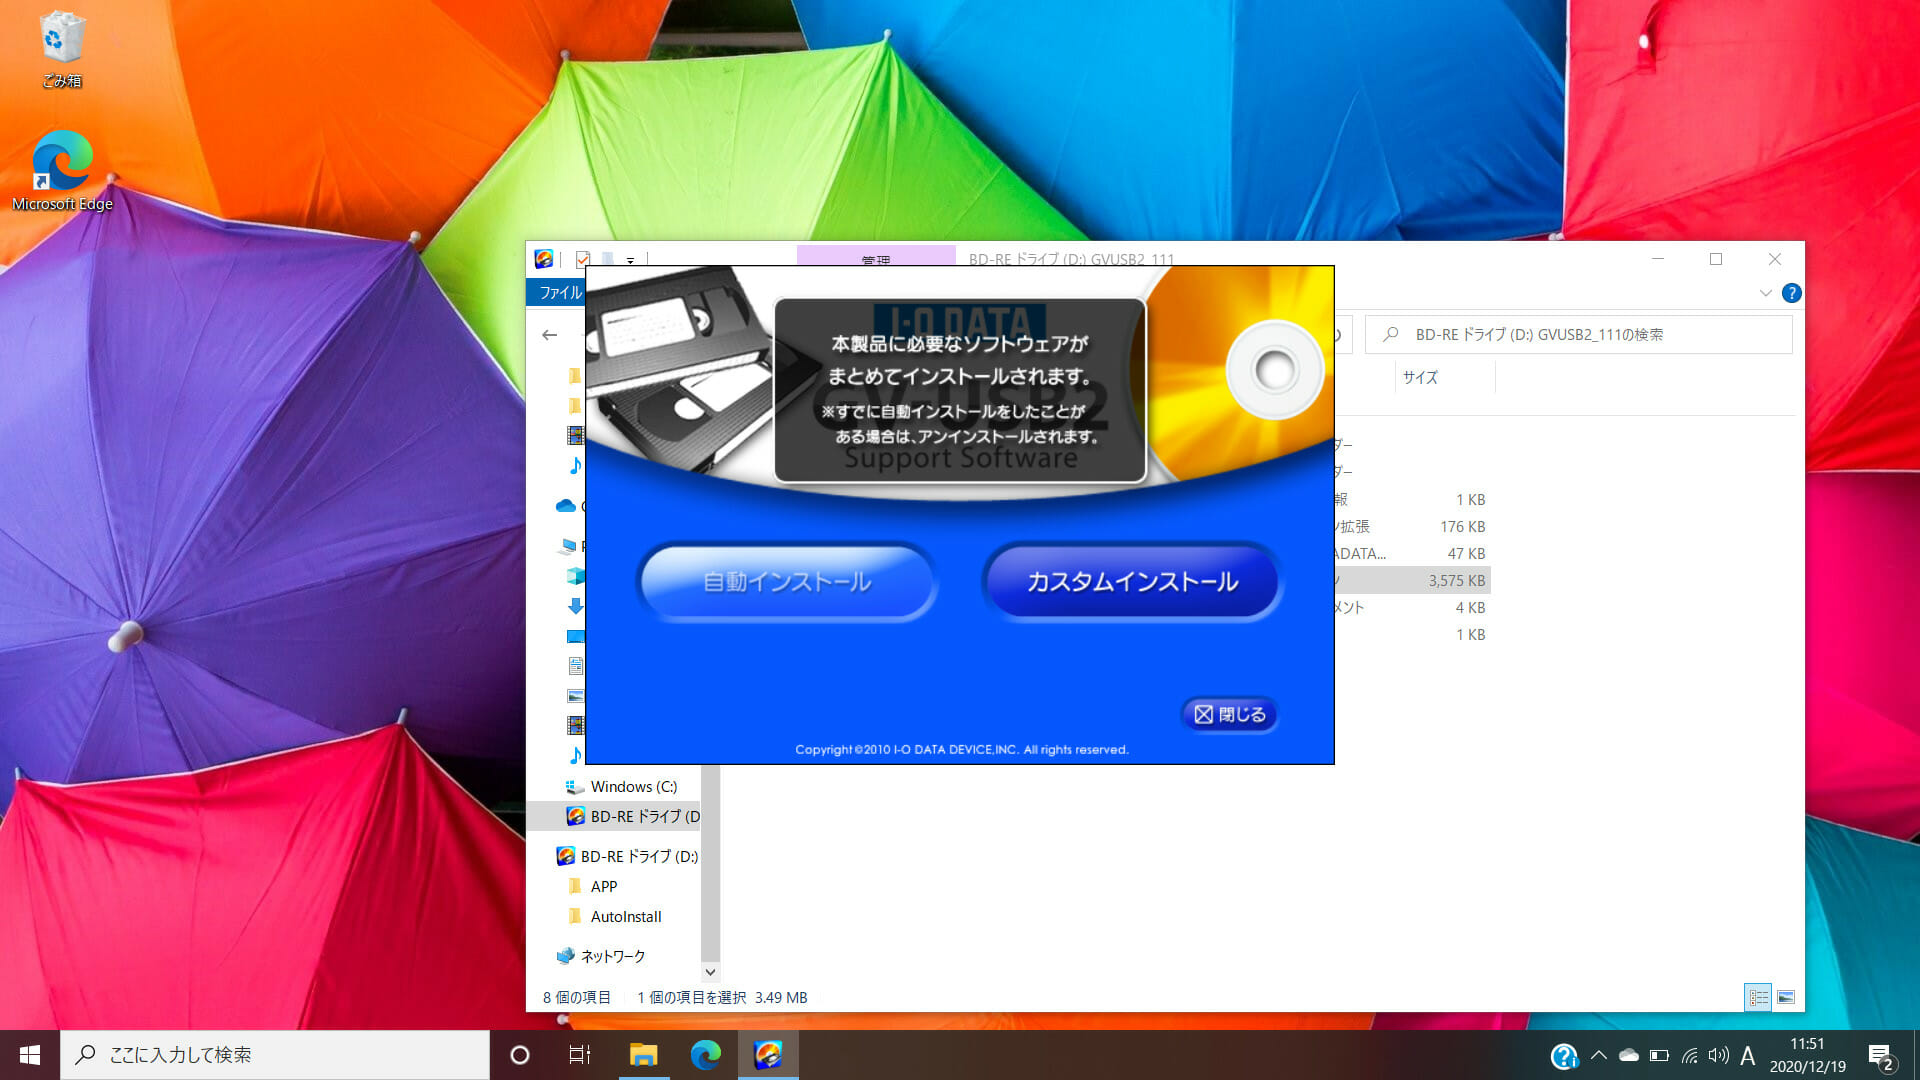The image size is (1920, 1080).
Task: Click the ここに入力して検索 taskbar search box
Action: tap(275, 1055)
